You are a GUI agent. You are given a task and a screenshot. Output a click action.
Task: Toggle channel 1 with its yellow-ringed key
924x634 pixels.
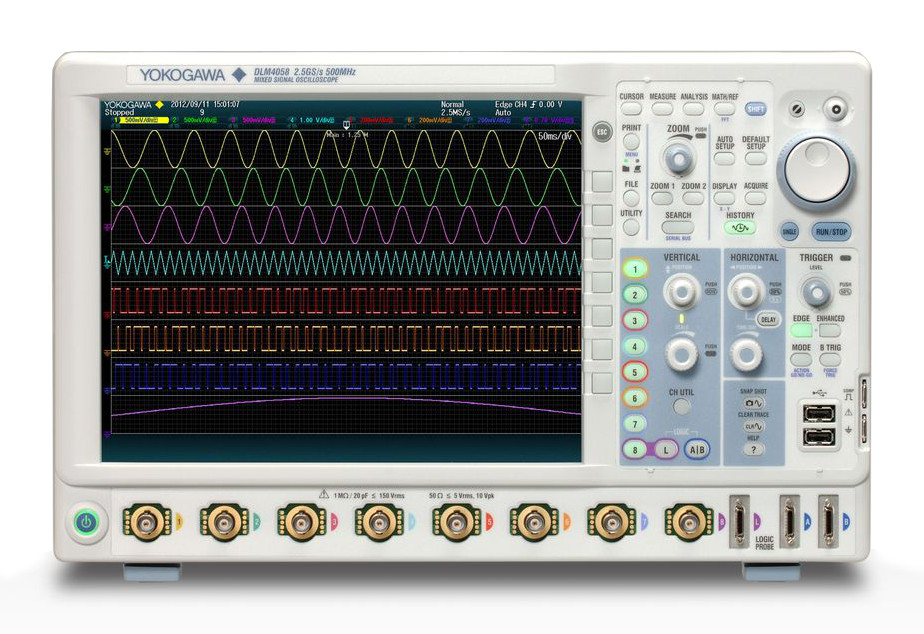point(635,269)
